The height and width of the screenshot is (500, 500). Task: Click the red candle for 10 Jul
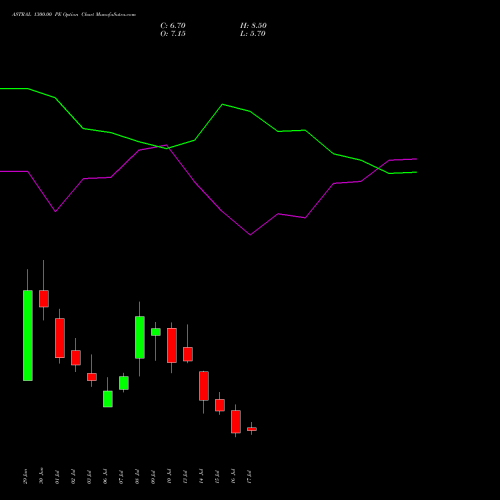pyautogui.click(x=172, y=345)
